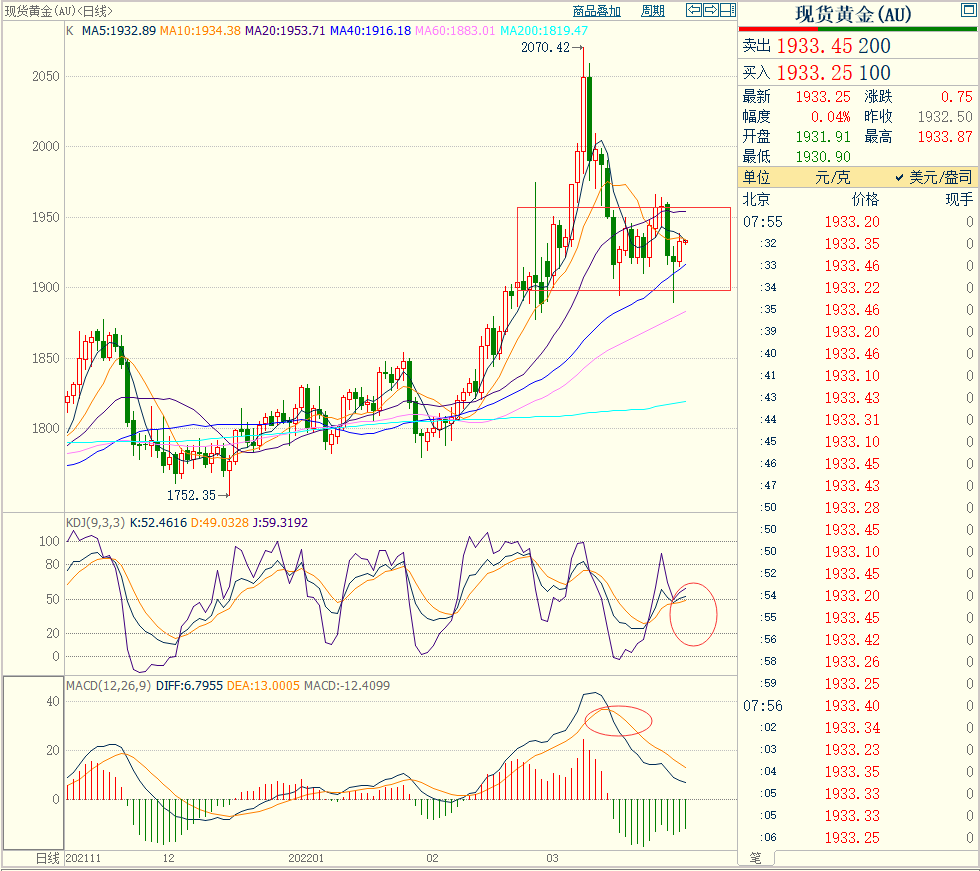Screen dimensions: 980x871
Task: Click the 现货黄金(AU)<日线> chart title
Action: pyautogui.click(x=58, y=11)
